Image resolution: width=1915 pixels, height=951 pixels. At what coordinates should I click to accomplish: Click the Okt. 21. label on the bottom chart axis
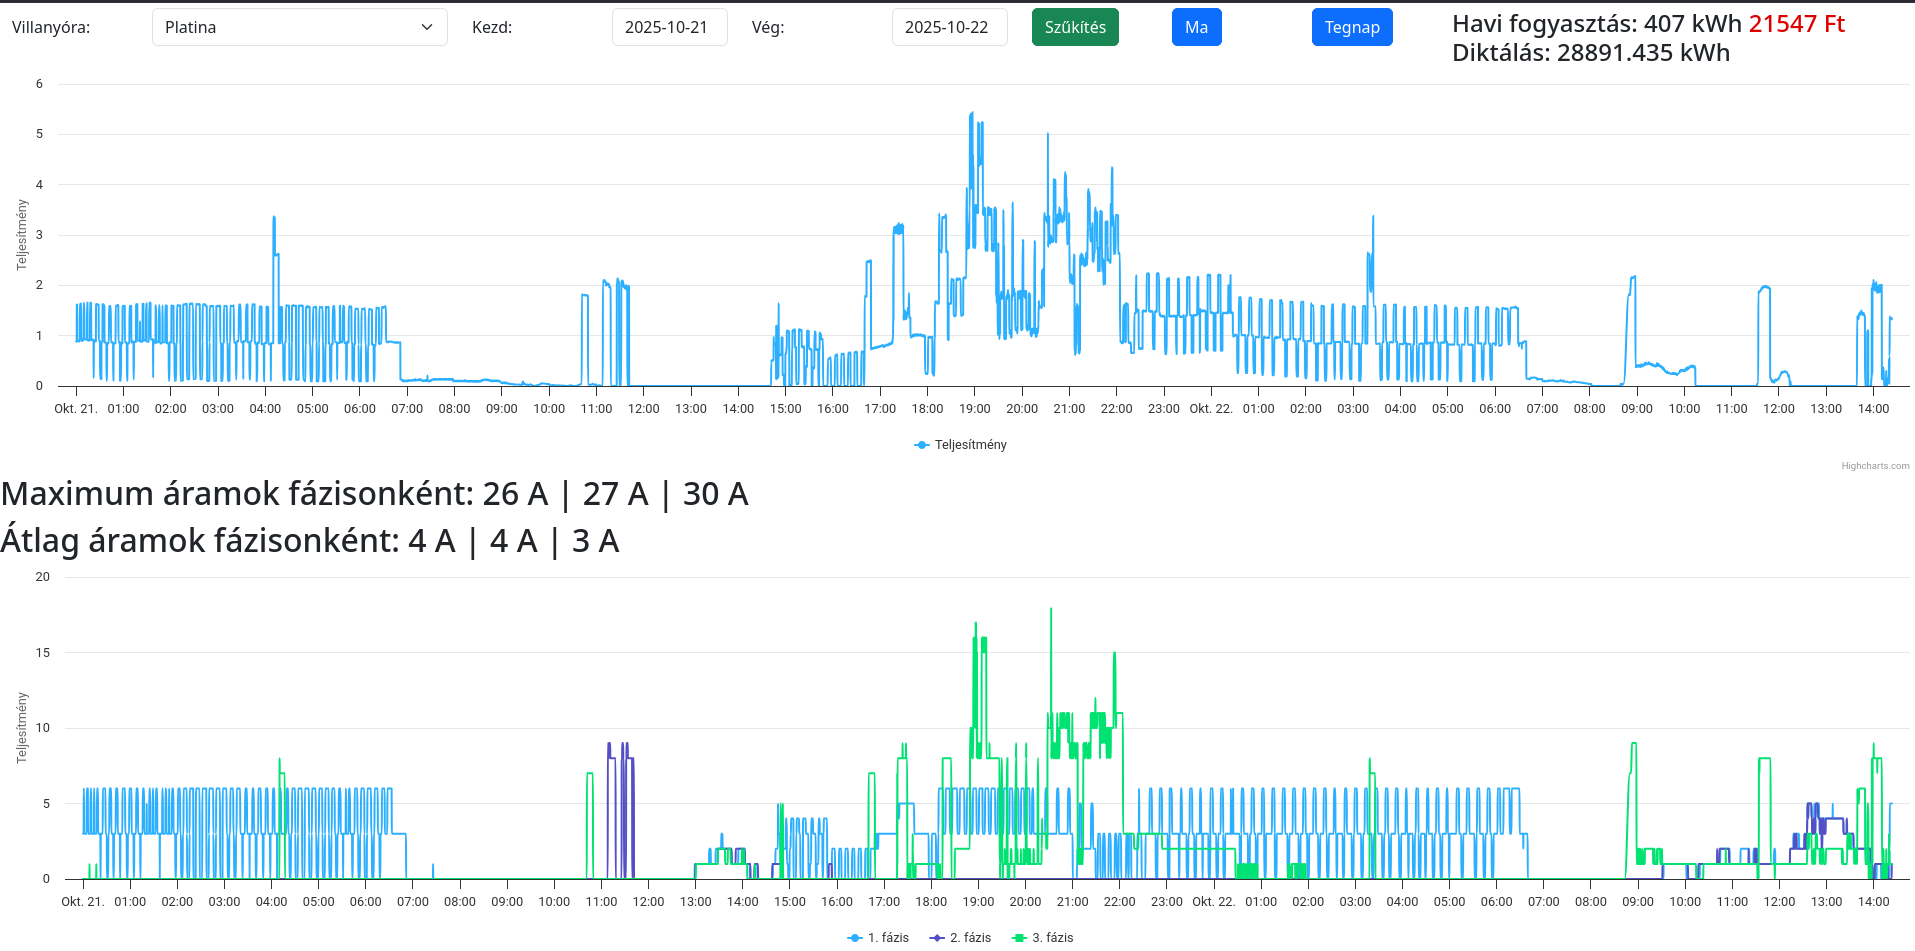tap(82, 902)
